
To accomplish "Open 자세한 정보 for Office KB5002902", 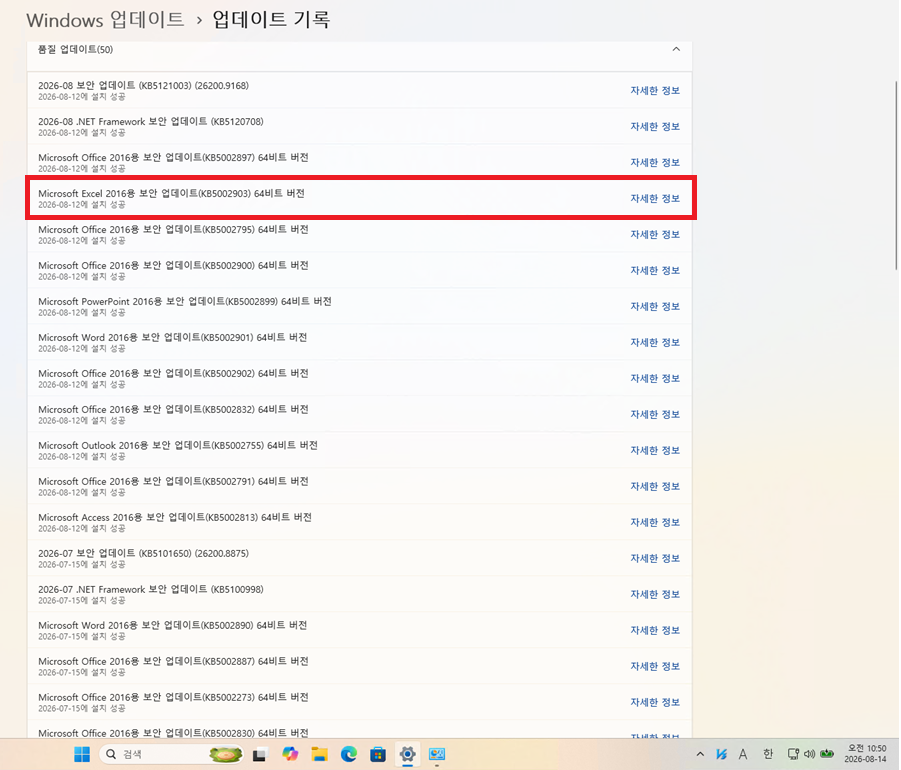I will pyautogui.click(x=655, y=378).
